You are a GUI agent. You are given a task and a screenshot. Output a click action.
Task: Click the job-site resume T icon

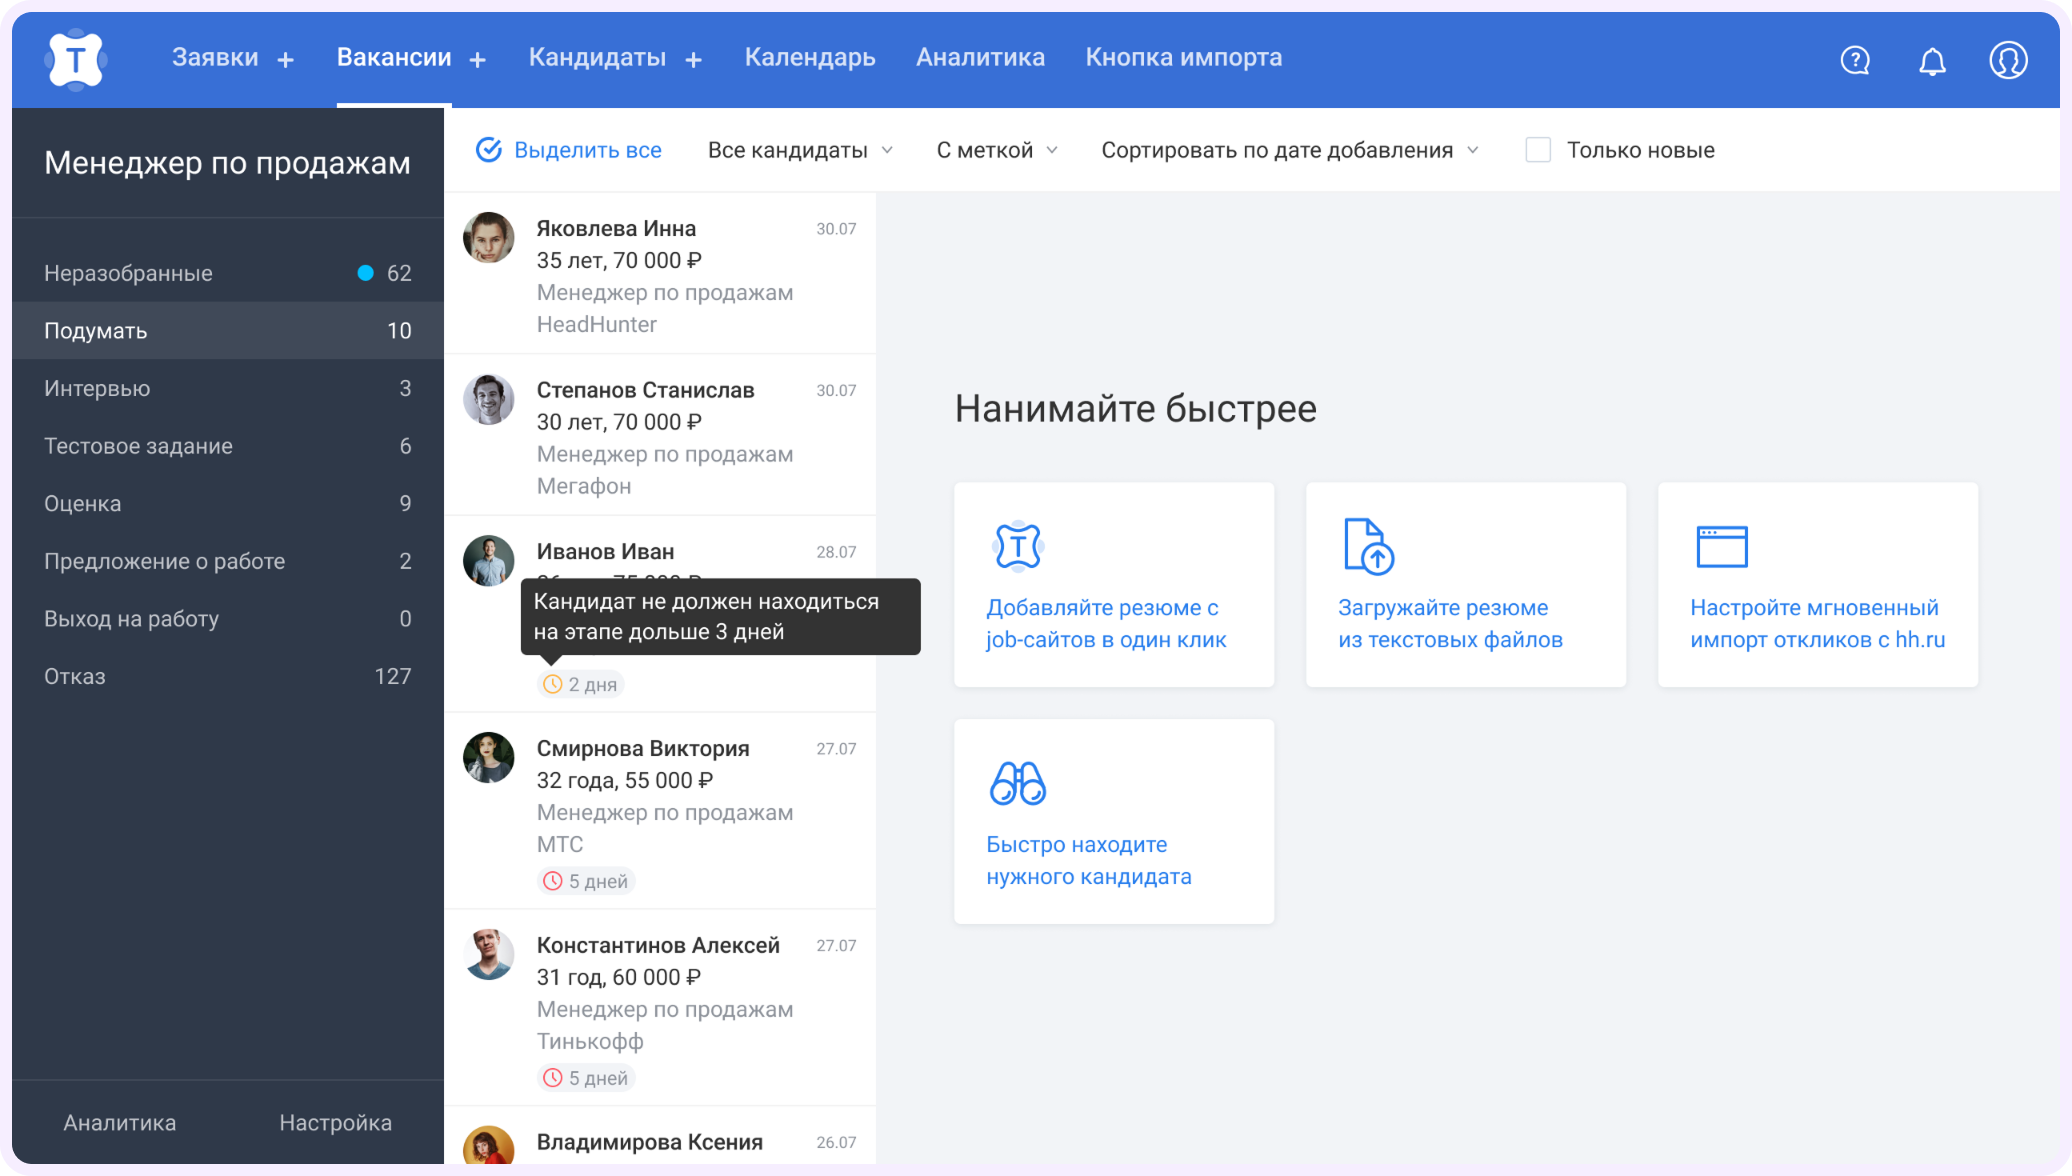click(1018, 546)
